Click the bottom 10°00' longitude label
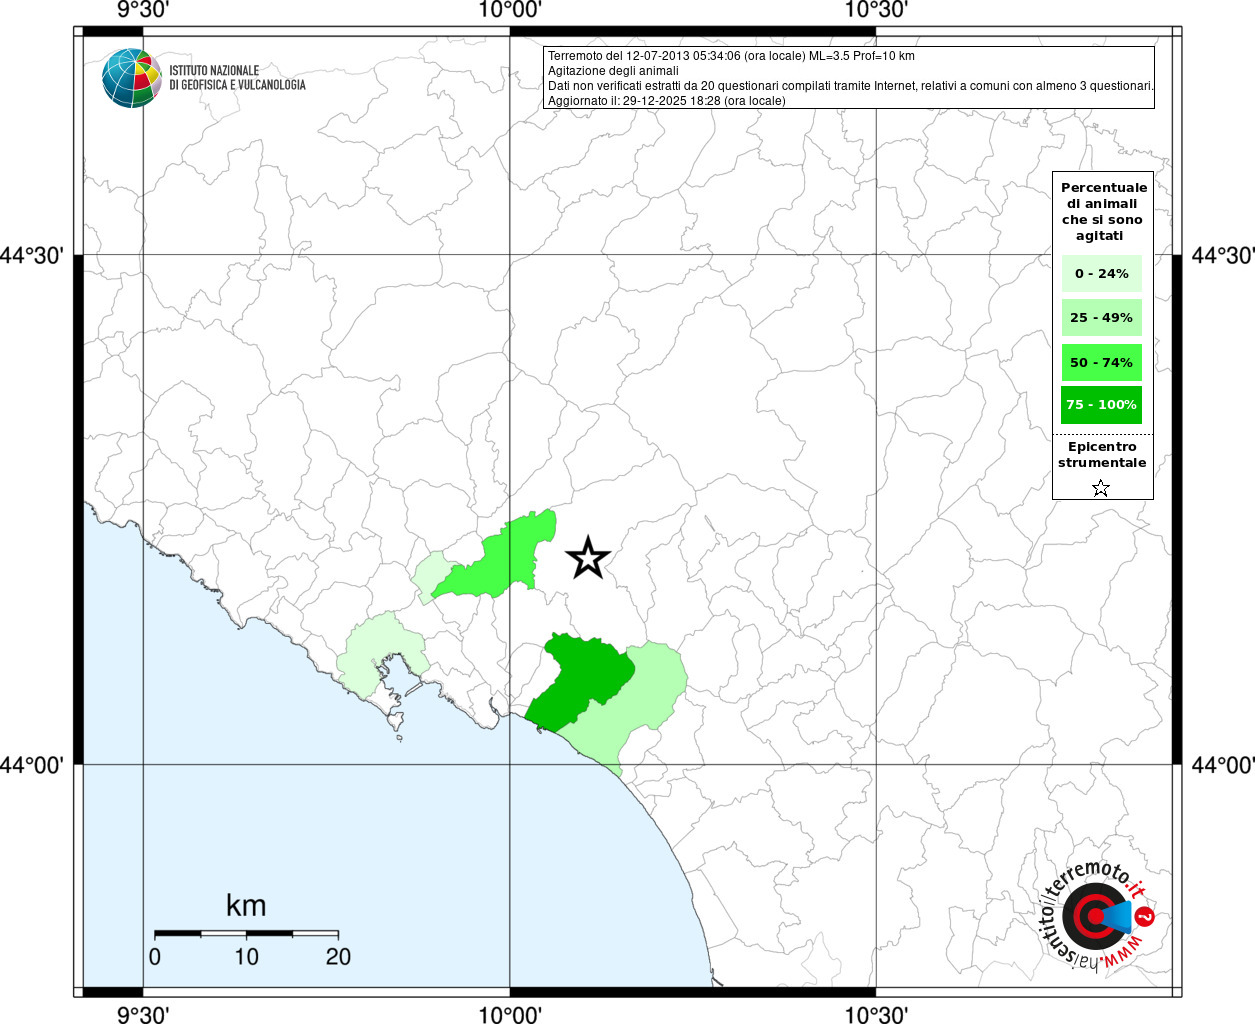Image resolution: width=1255 pixels, height=1024 pixels. click(510, 1015)
